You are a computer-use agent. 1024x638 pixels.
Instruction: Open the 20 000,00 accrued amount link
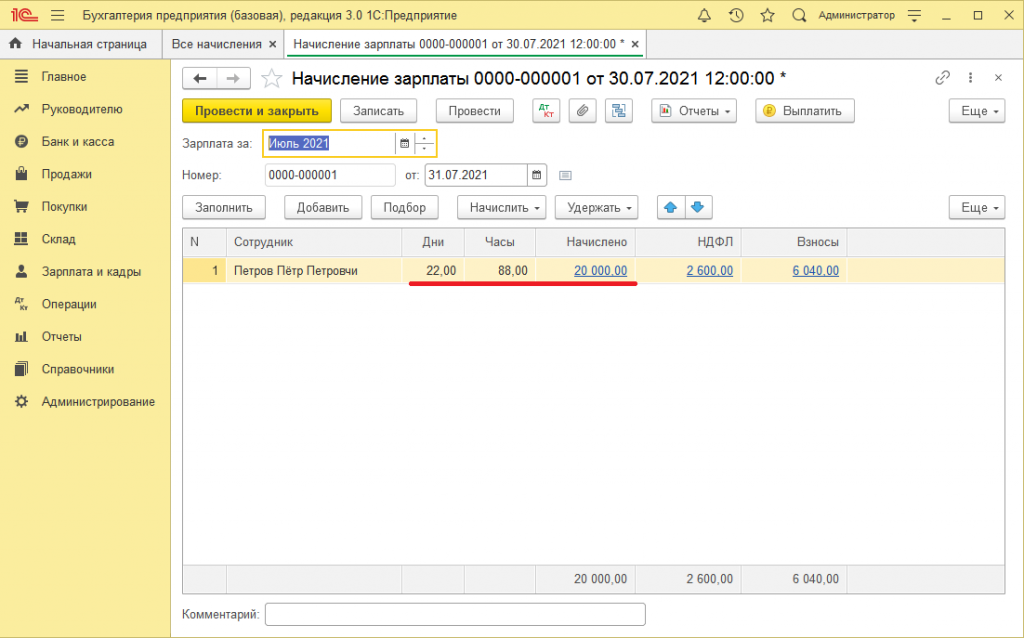click(600, 271)
